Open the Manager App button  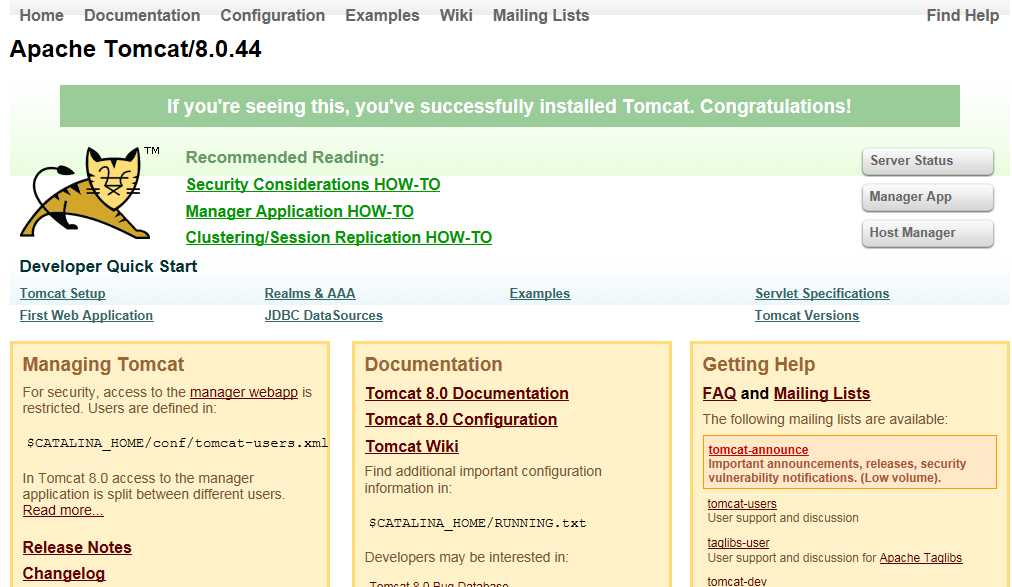point(927,197)
